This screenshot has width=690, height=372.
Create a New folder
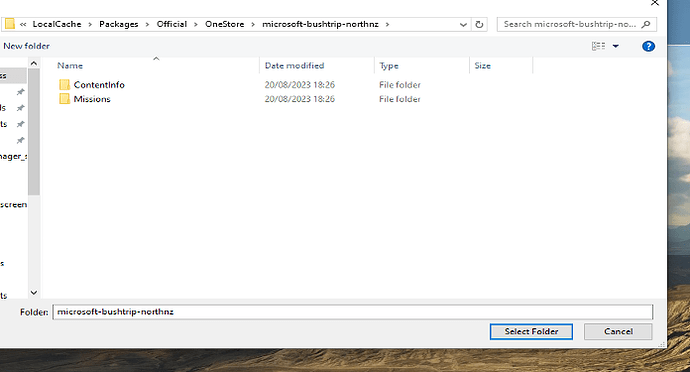[26, 46]
